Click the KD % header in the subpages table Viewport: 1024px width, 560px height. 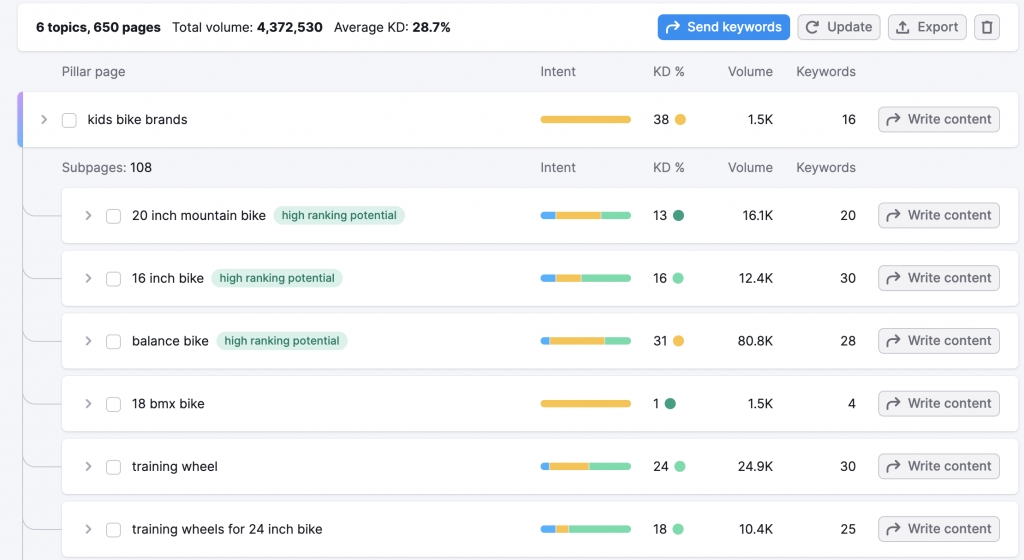click(669, 168)
